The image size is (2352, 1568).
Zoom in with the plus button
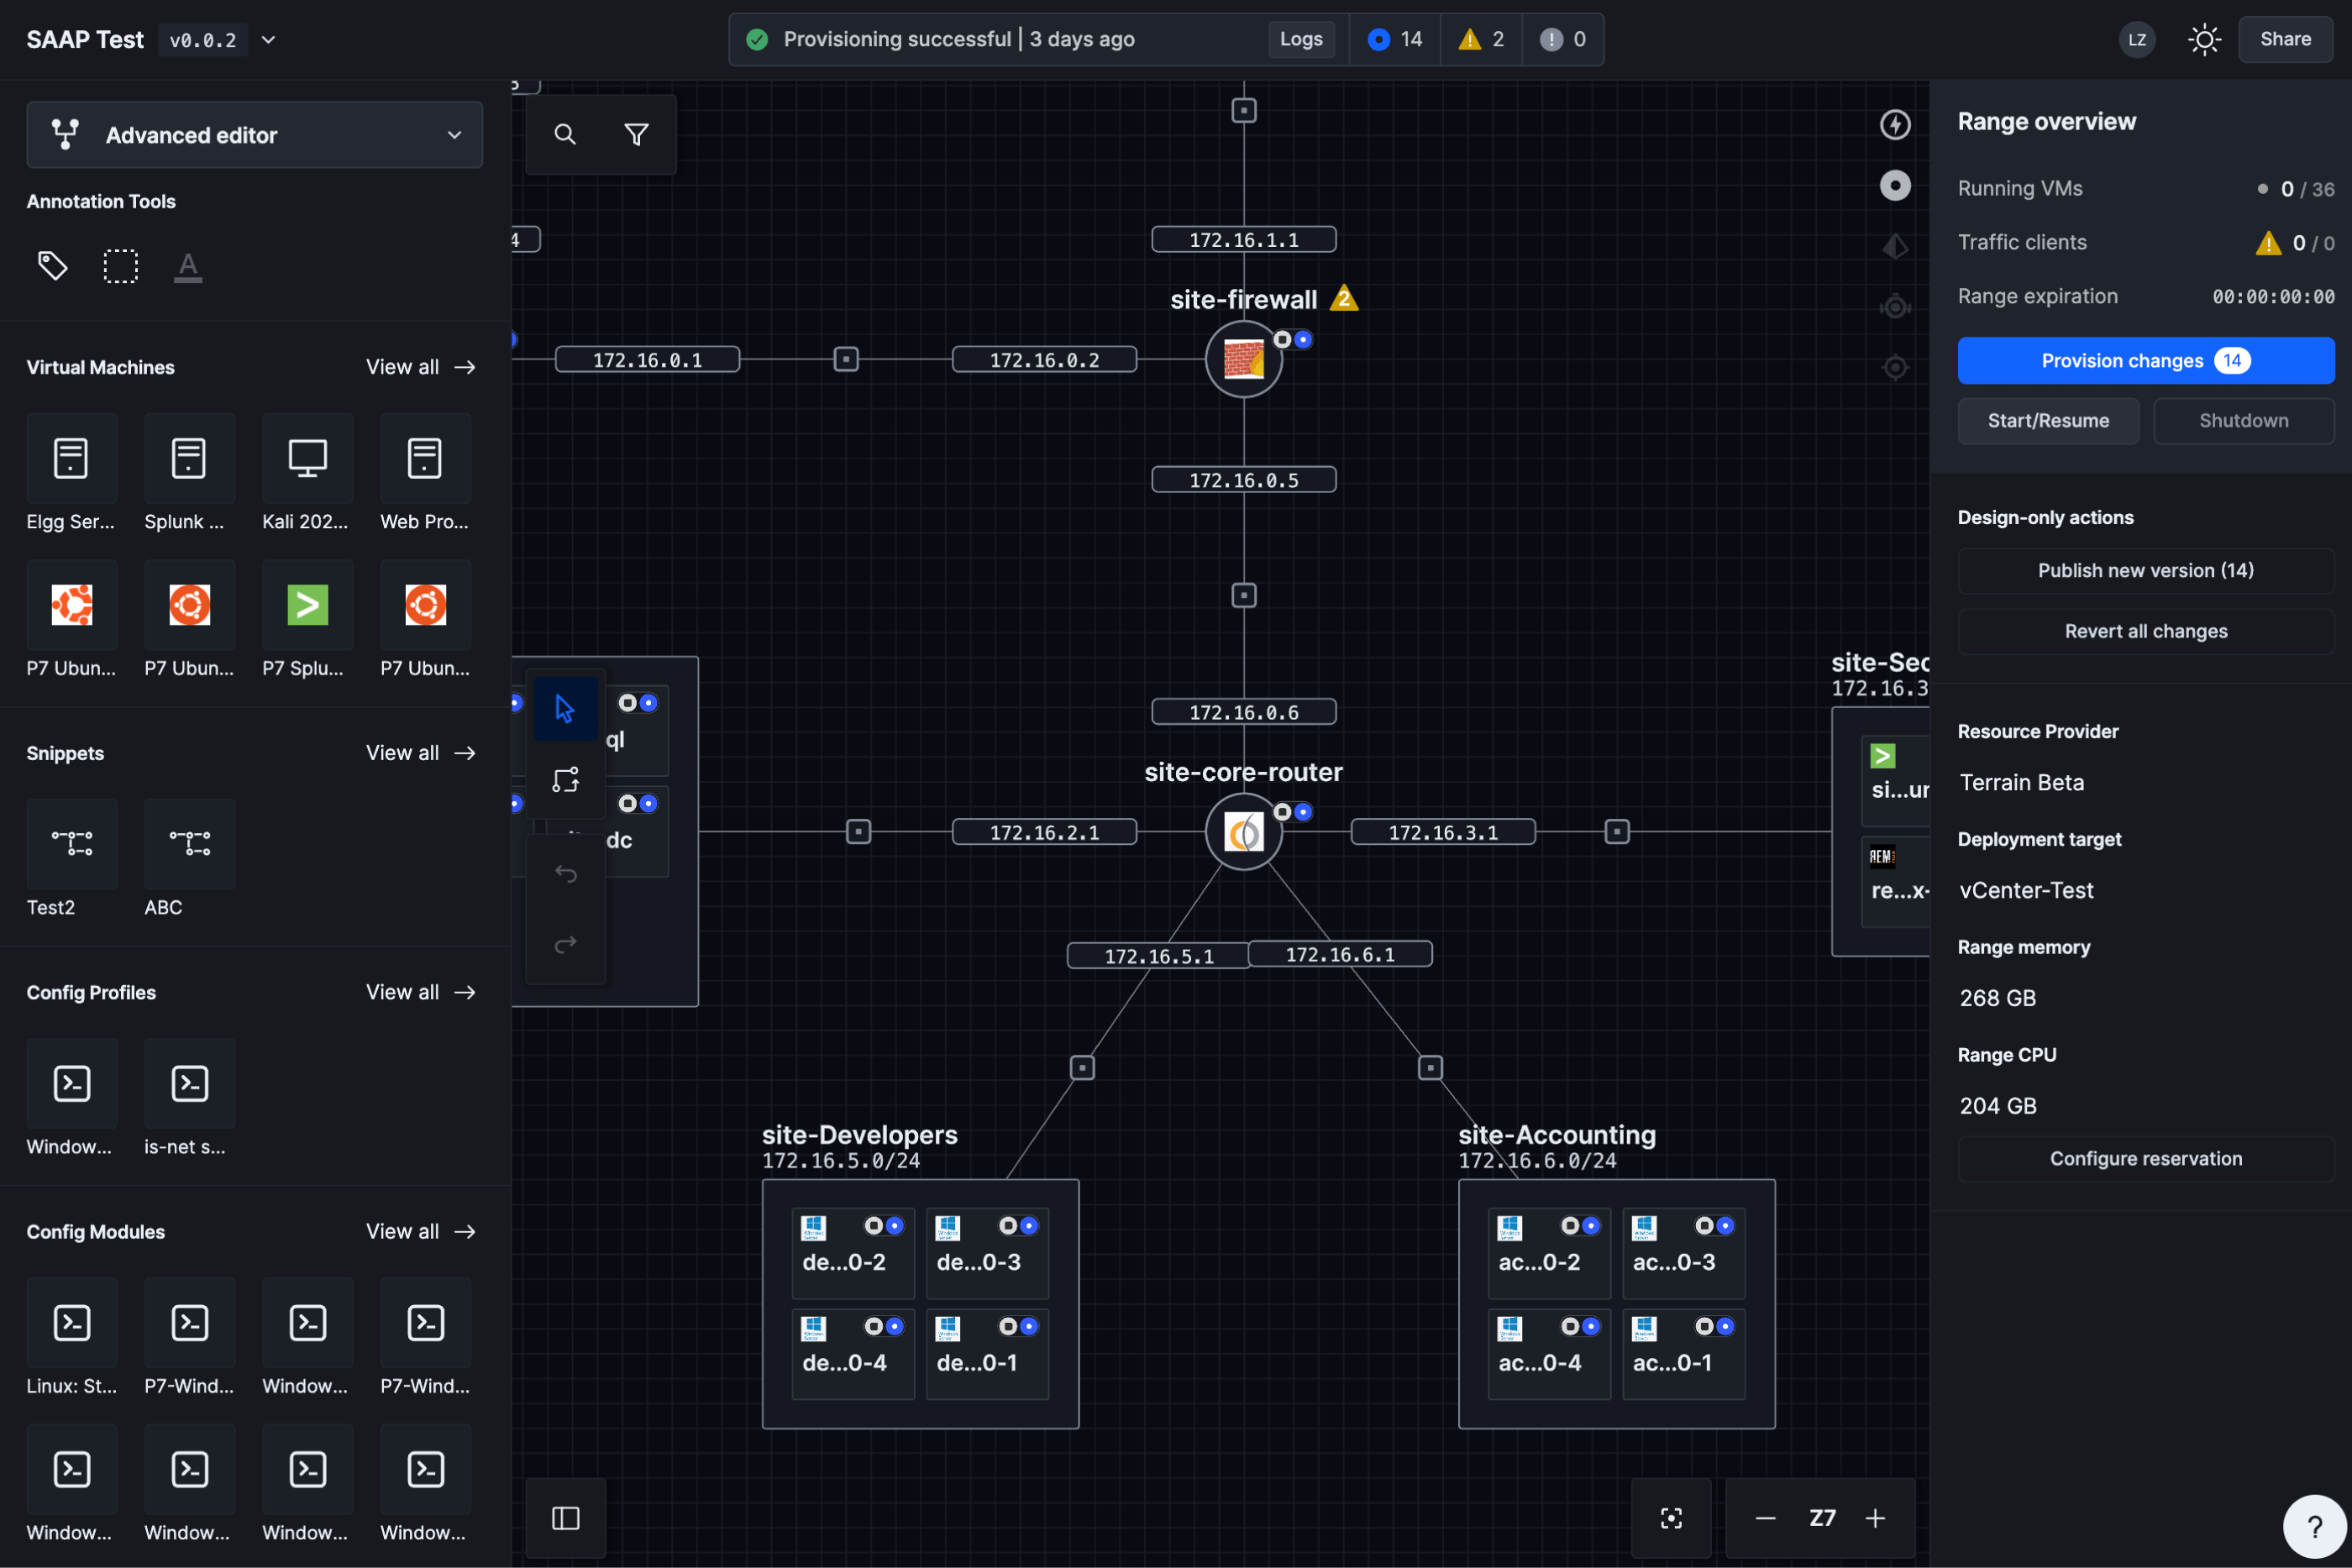coord(1875,1518)
